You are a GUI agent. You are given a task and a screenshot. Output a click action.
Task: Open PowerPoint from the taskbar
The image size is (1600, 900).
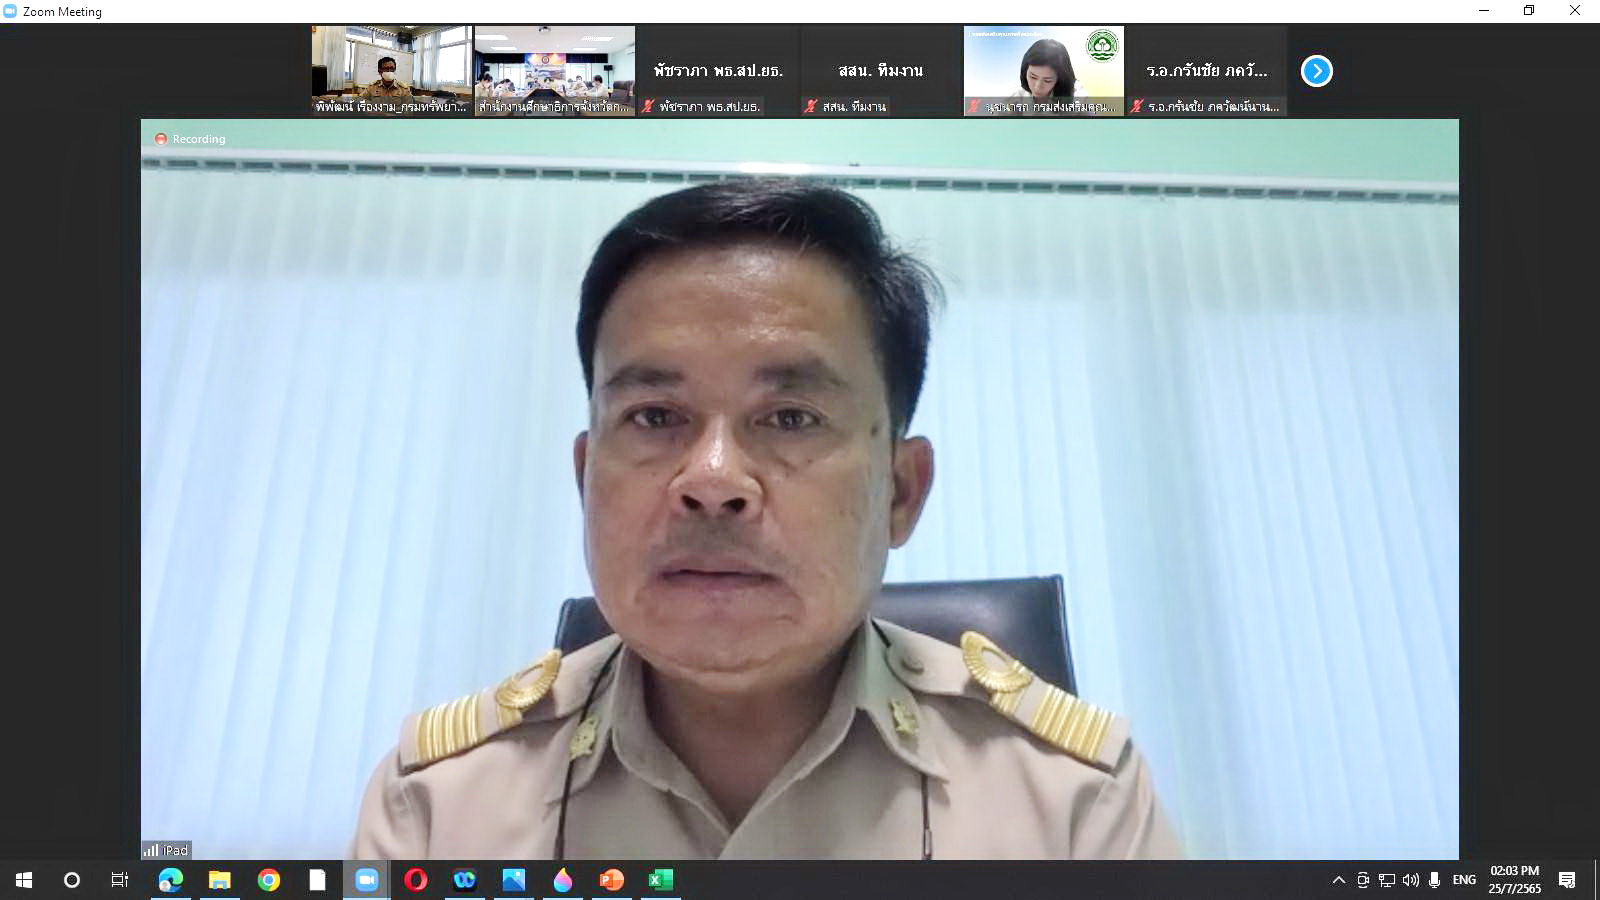[x=611, y=880]
